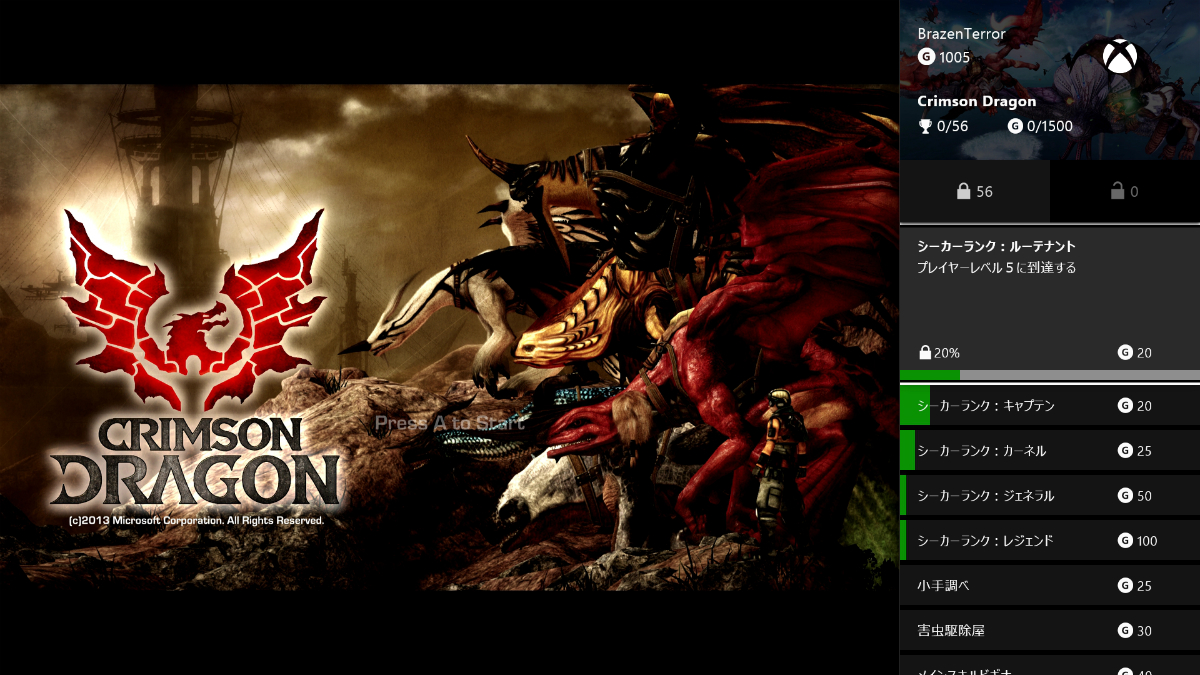Click the Xbox logo icon

1120,55
